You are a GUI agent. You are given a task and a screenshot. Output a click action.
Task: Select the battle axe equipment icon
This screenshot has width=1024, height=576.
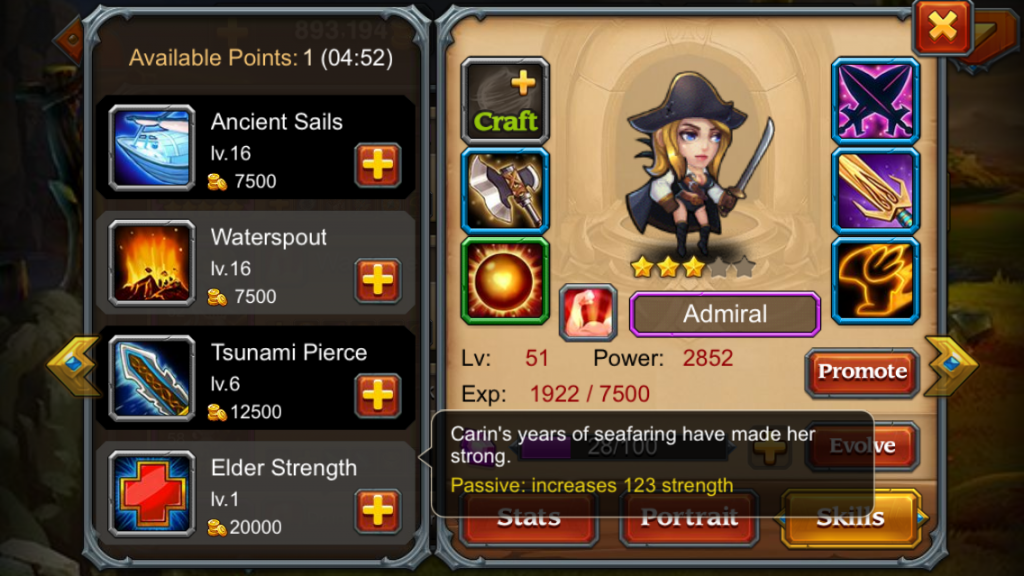(505, 191)
